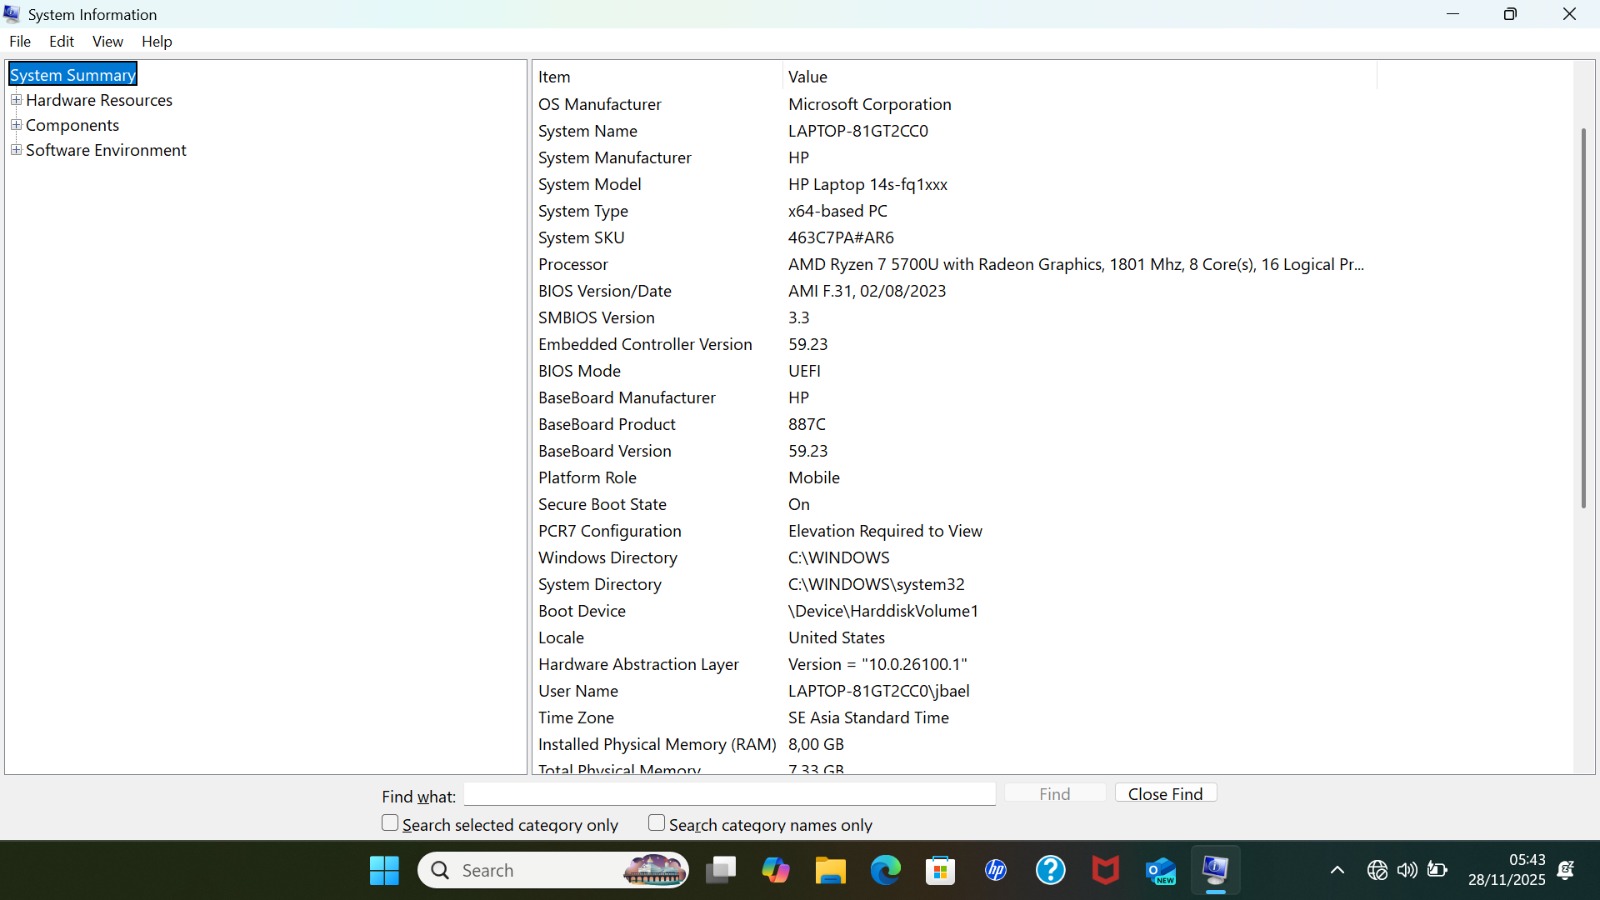The height and width of the screenshot is (900, 1600).
Task: Expand the Hardware Resources node
Action: 16,100
